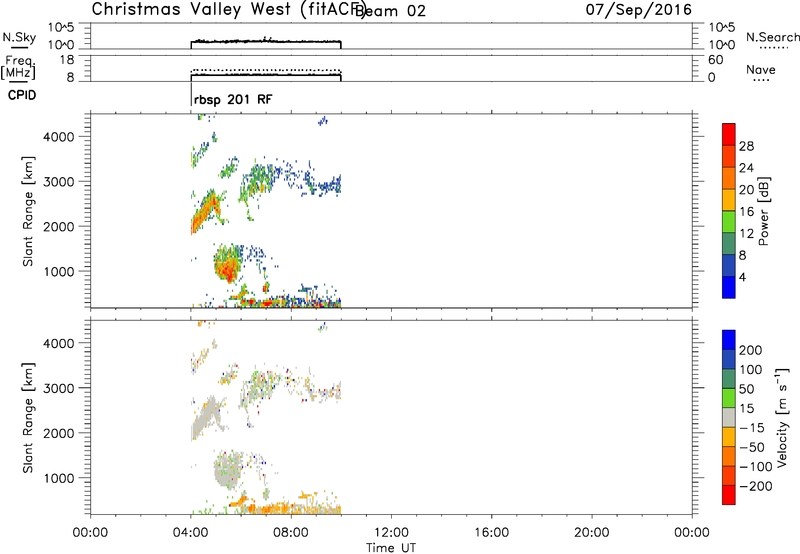Click the red-orange echo blob near 1000 km in power panel
The image size is (800, 554).
(228, 264)
